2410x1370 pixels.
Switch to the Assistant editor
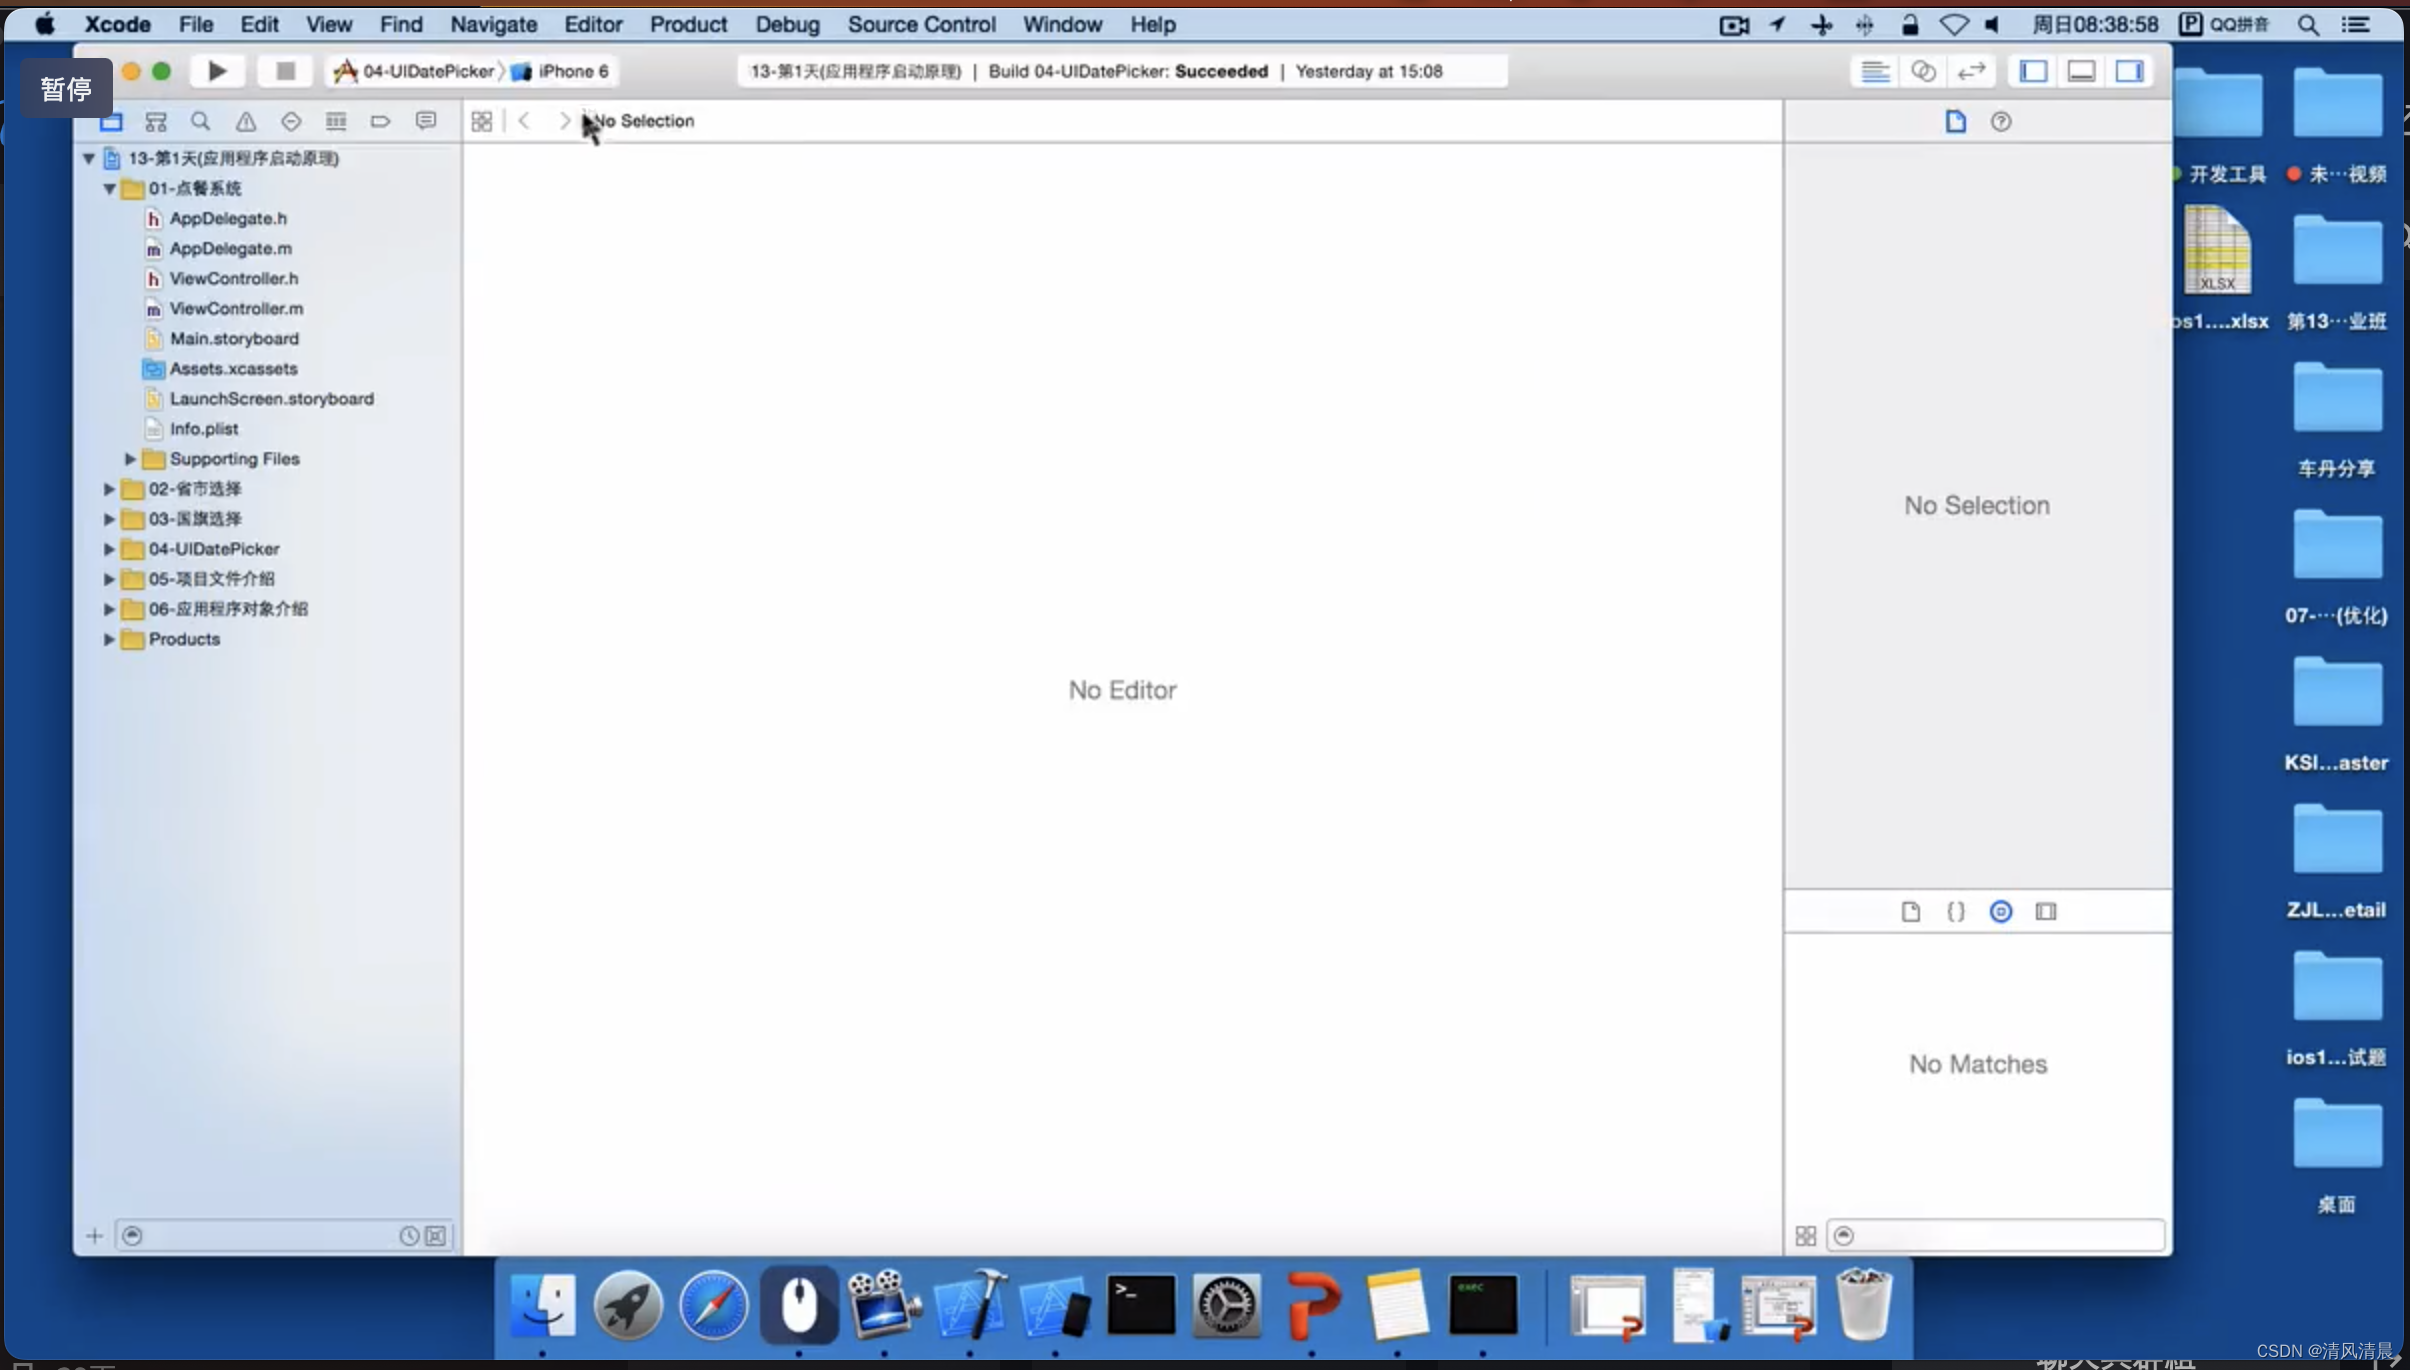click(x=1923, y=71)
